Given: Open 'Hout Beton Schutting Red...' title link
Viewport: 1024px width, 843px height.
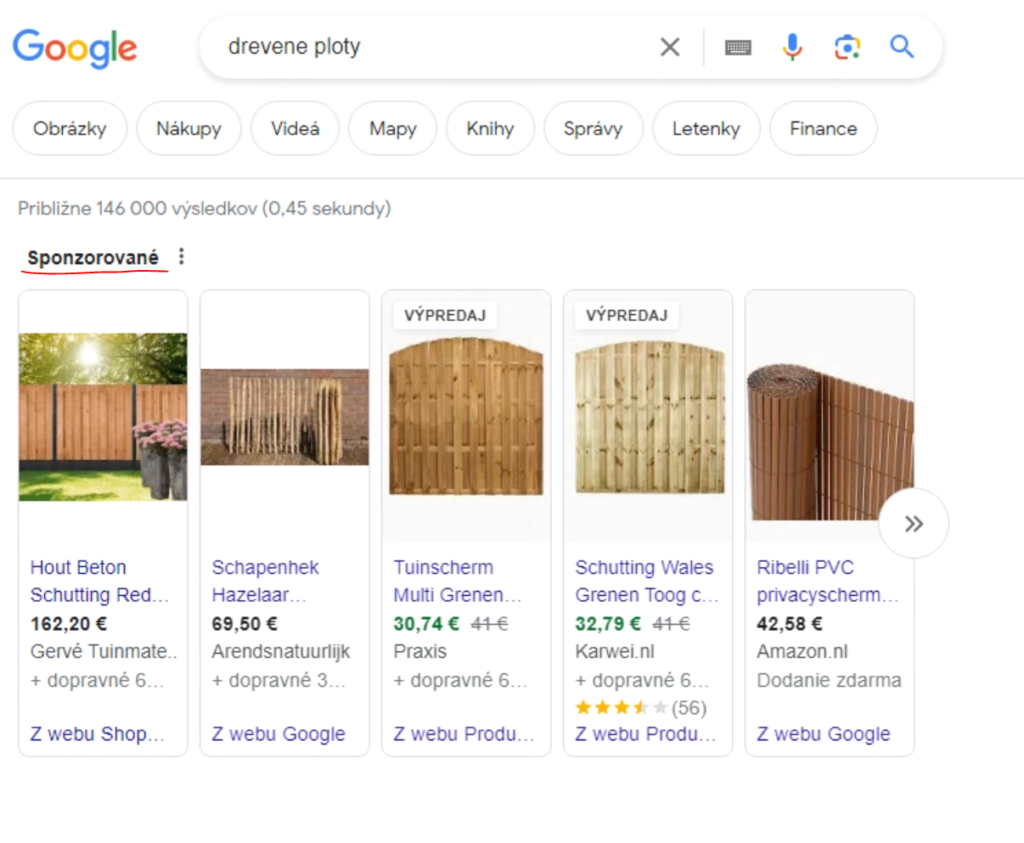Looking at the screenshot, I should (x=99, y=581).
